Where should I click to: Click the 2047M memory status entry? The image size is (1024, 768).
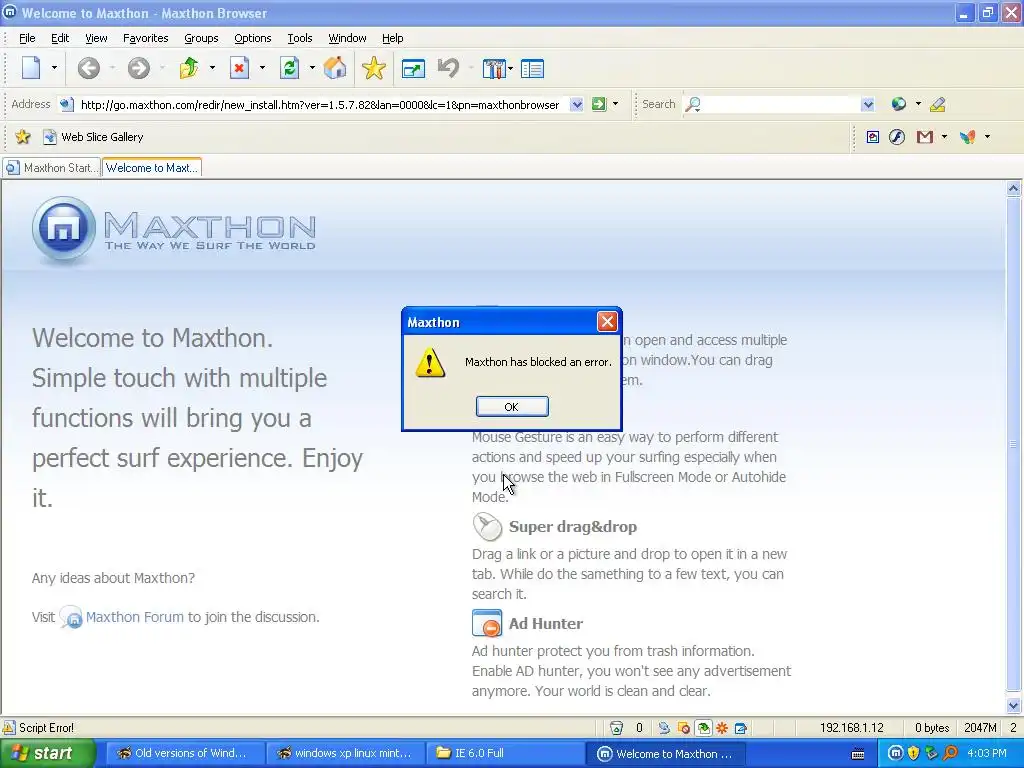(980, 728)
